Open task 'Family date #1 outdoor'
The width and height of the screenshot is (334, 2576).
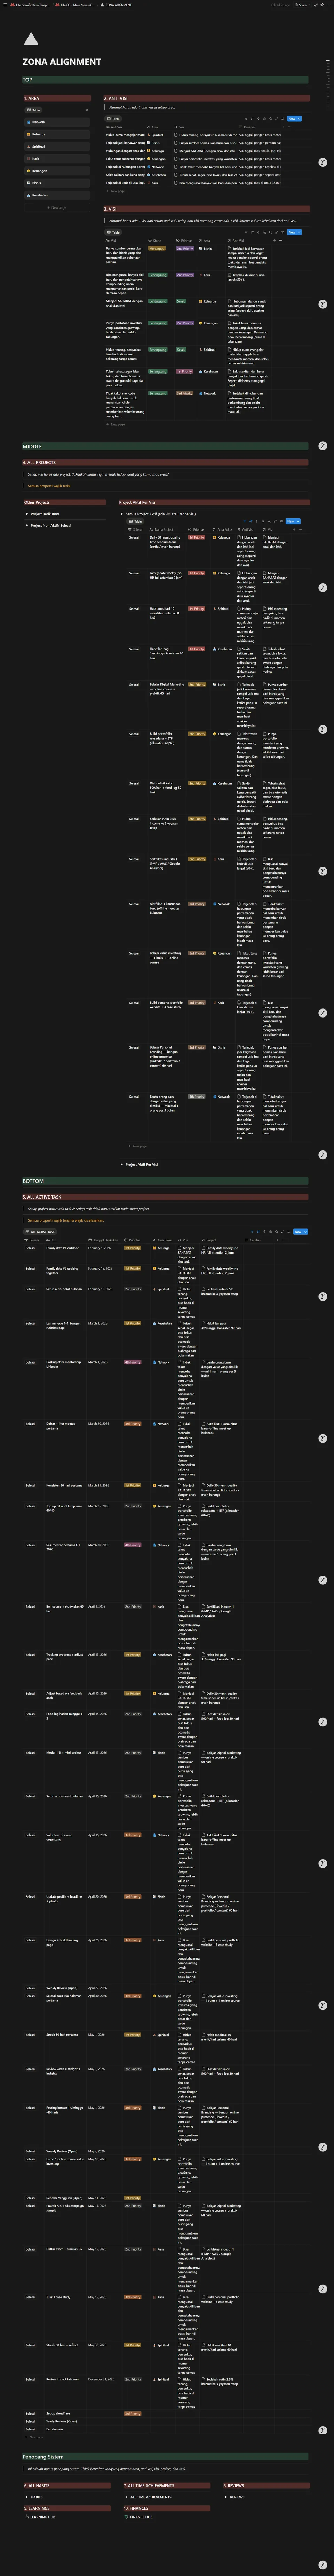tap(62, 1248)
